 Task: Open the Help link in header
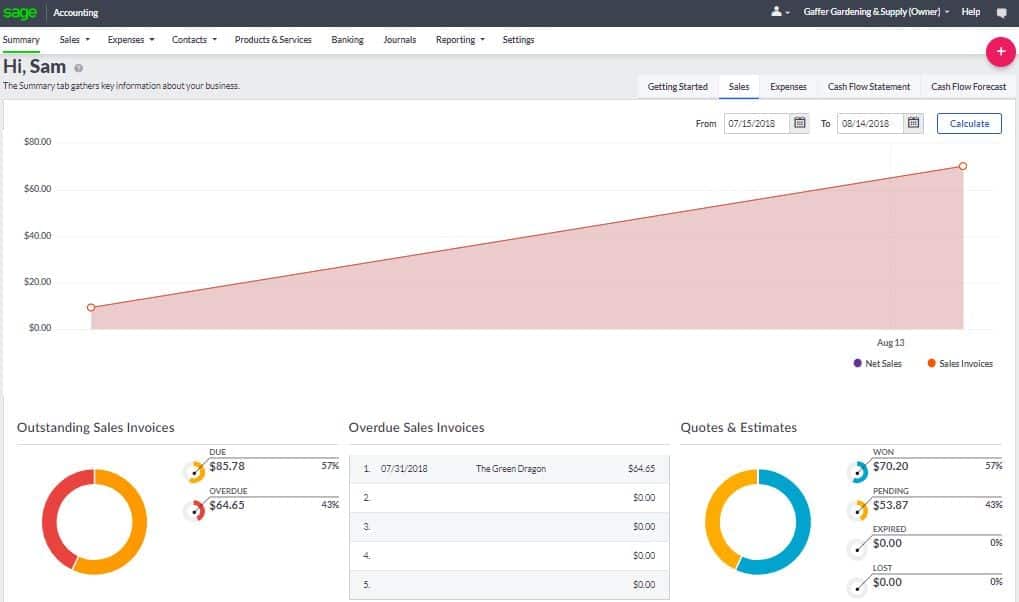pyautogui.click(x=971, y=12)
